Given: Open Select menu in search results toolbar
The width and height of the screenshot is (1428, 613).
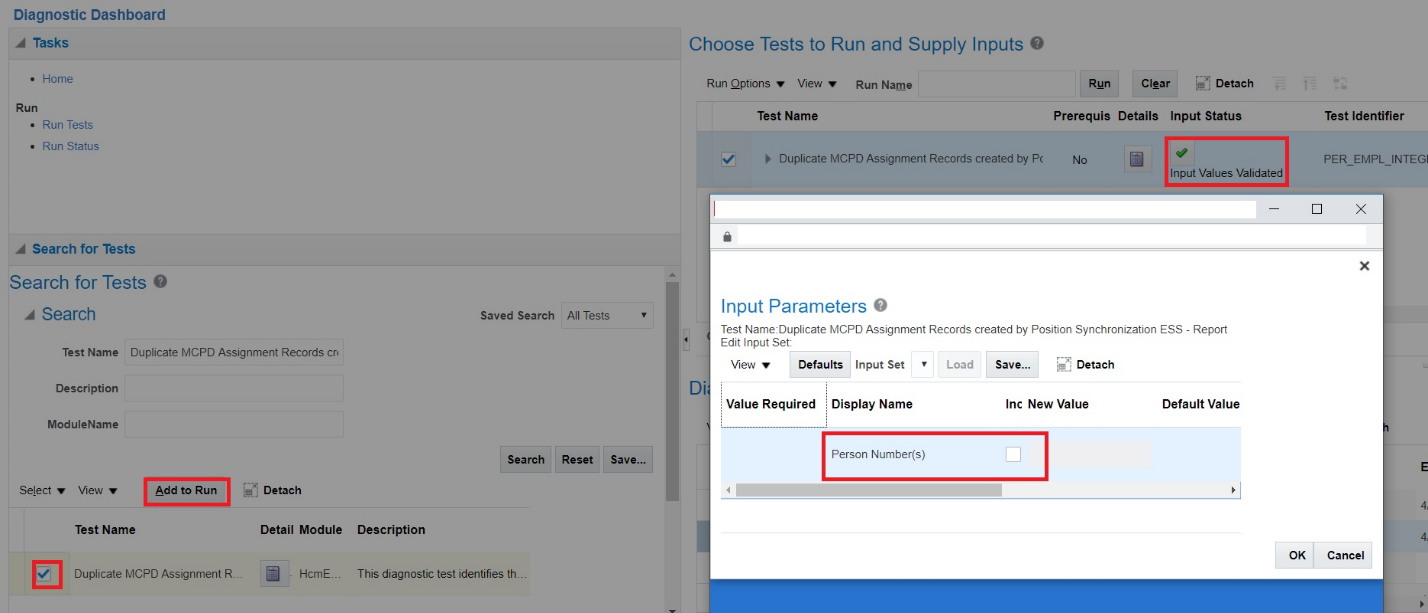Looking at the screenshot, I should tap(43, 491).
